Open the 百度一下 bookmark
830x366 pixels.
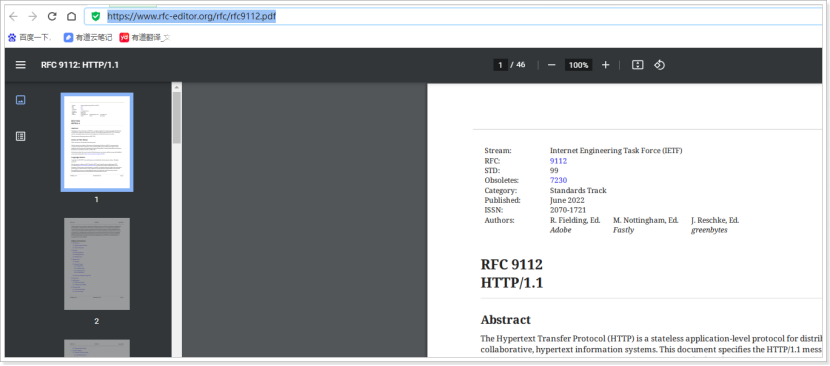pos(30,38)
